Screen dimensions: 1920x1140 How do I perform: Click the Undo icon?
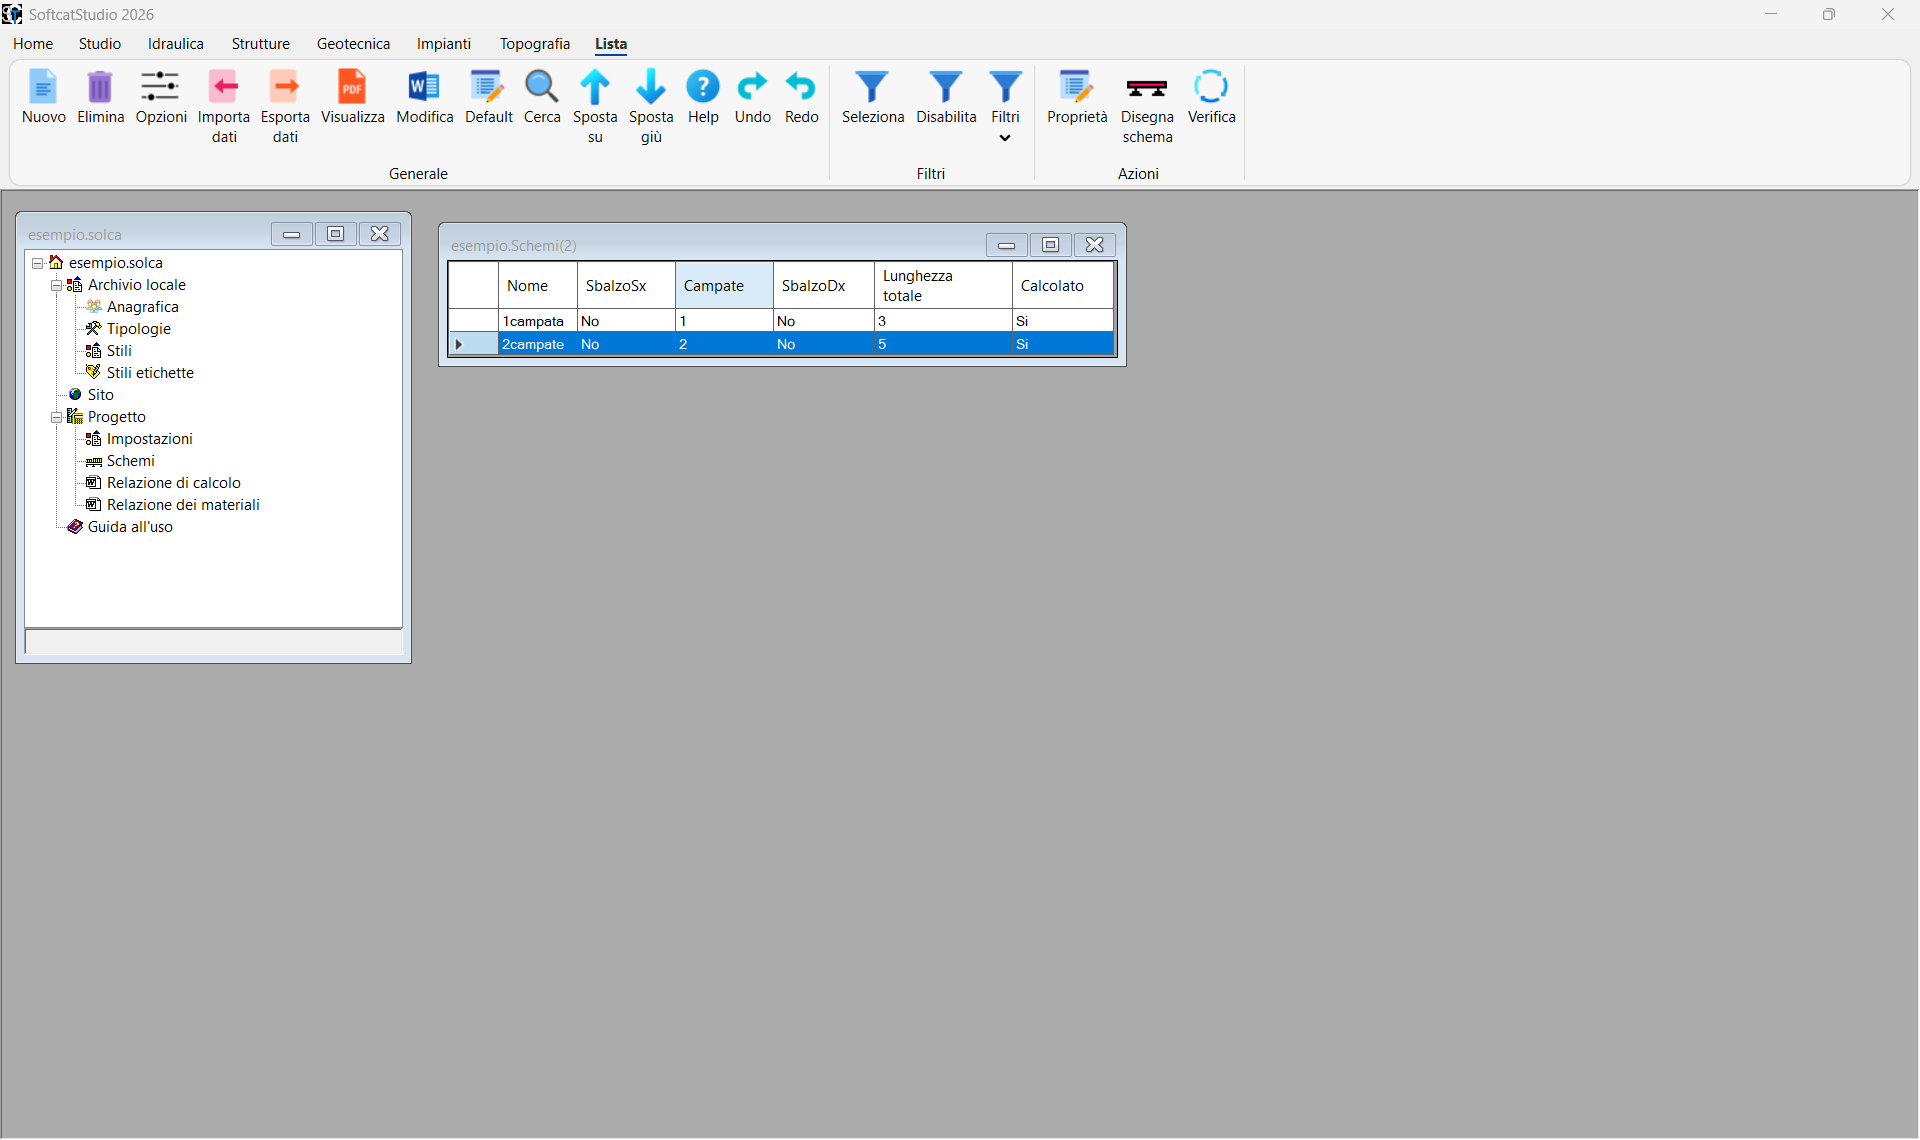(752, 87)
